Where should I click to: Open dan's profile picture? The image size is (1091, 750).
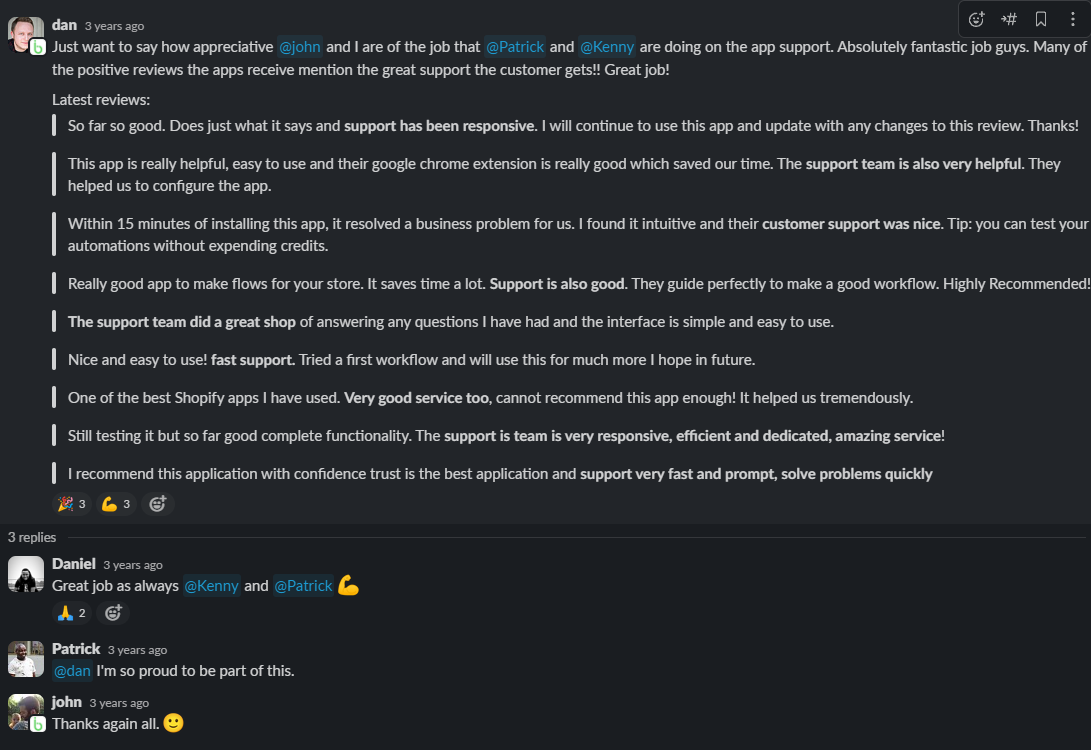(26, 35)
